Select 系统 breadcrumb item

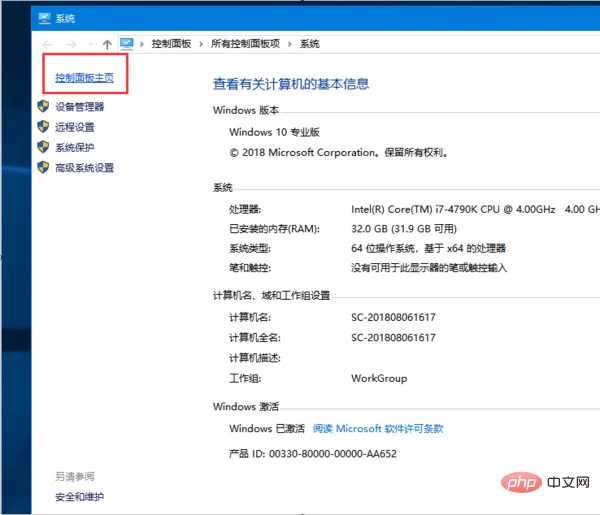click(310, 44)
